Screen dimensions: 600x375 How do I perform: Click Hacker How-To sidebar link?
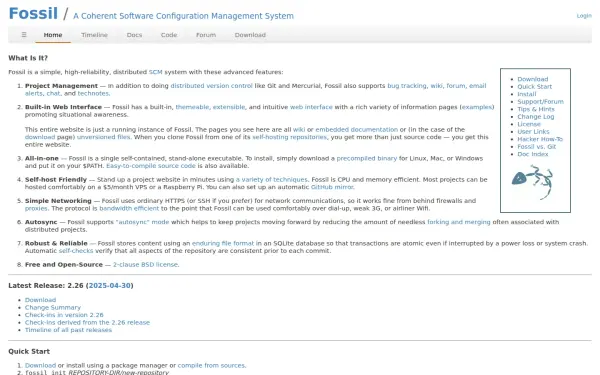point(540,139)
